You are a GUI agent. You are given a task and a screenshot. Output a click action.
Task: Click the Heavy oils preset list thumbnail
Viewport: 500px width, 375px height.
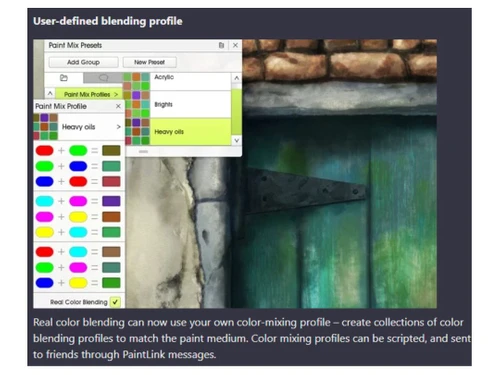(136, 132)
